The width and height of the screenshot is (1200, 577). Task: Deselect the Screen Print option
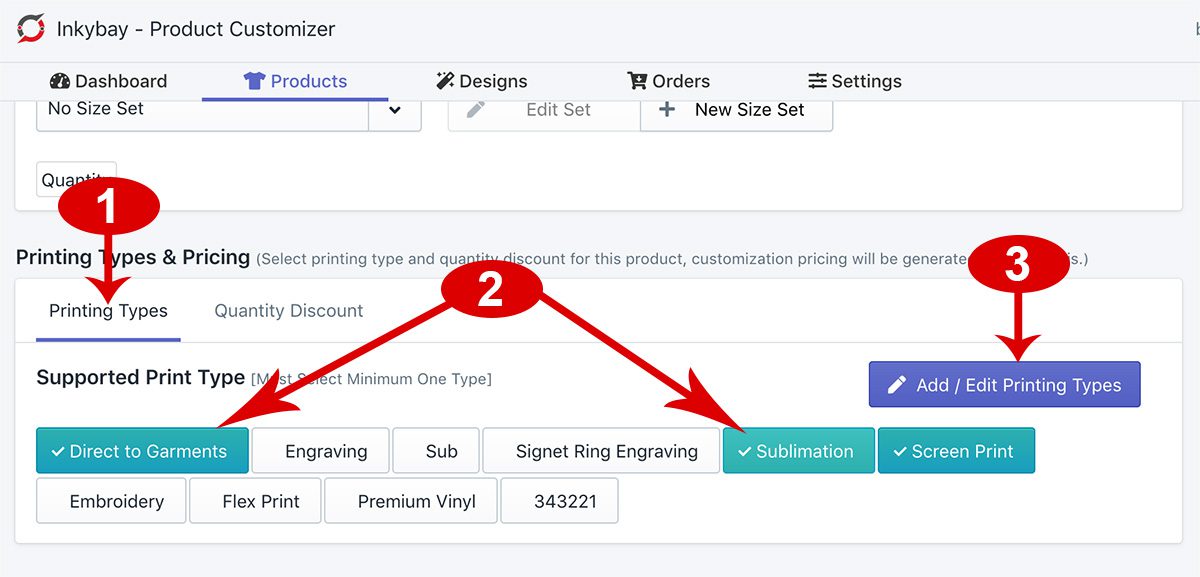click(956, 451)
